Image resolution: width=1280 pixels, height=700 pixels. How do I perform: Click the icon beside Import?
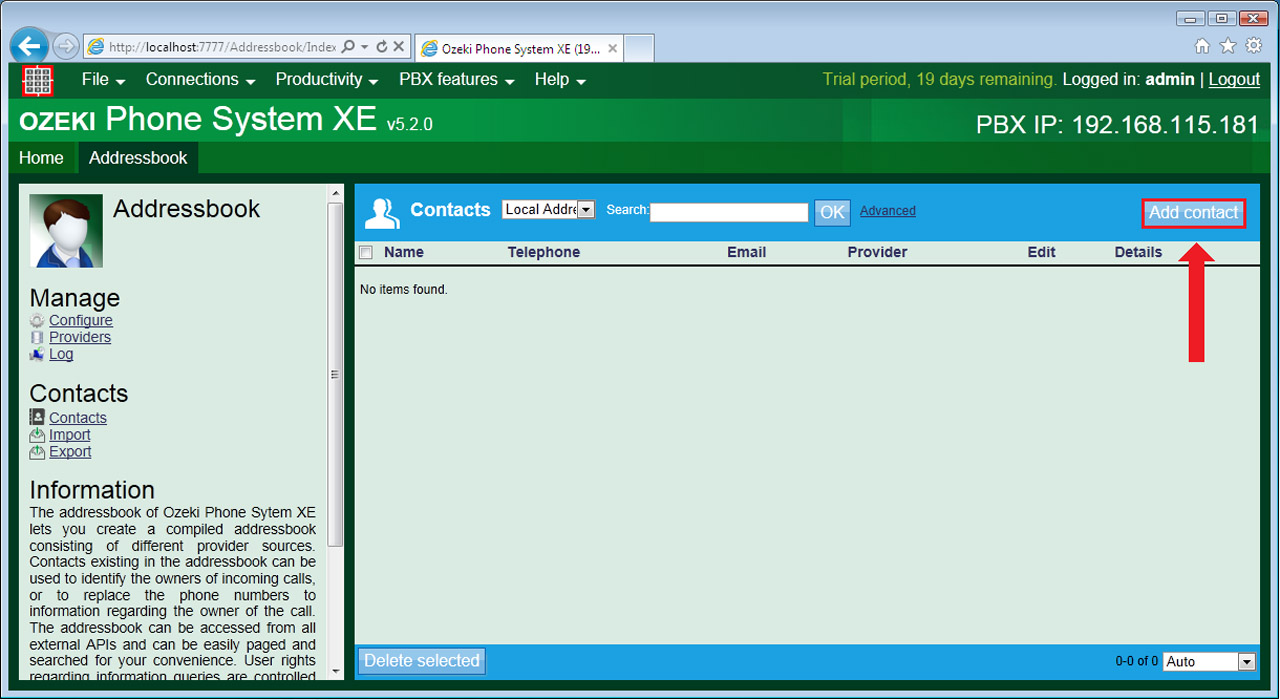tap(37, 435)
